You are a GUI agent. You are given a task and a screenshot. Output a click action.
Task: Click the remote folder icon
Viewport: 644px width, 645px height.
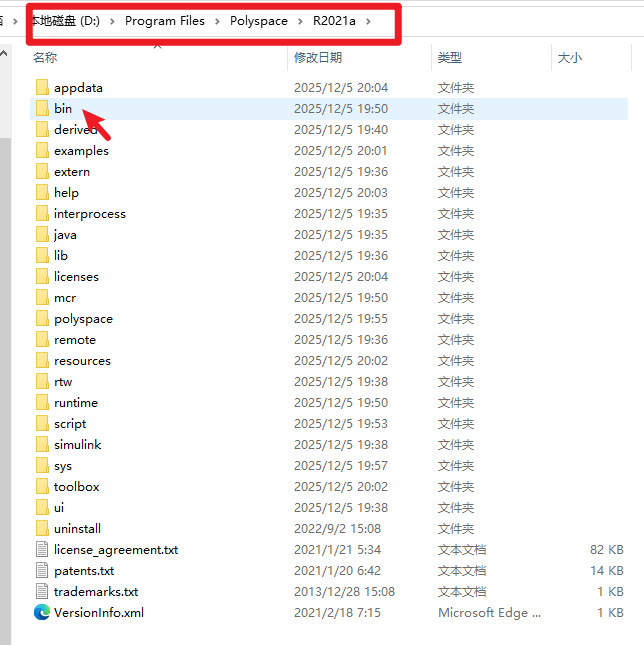42,339
